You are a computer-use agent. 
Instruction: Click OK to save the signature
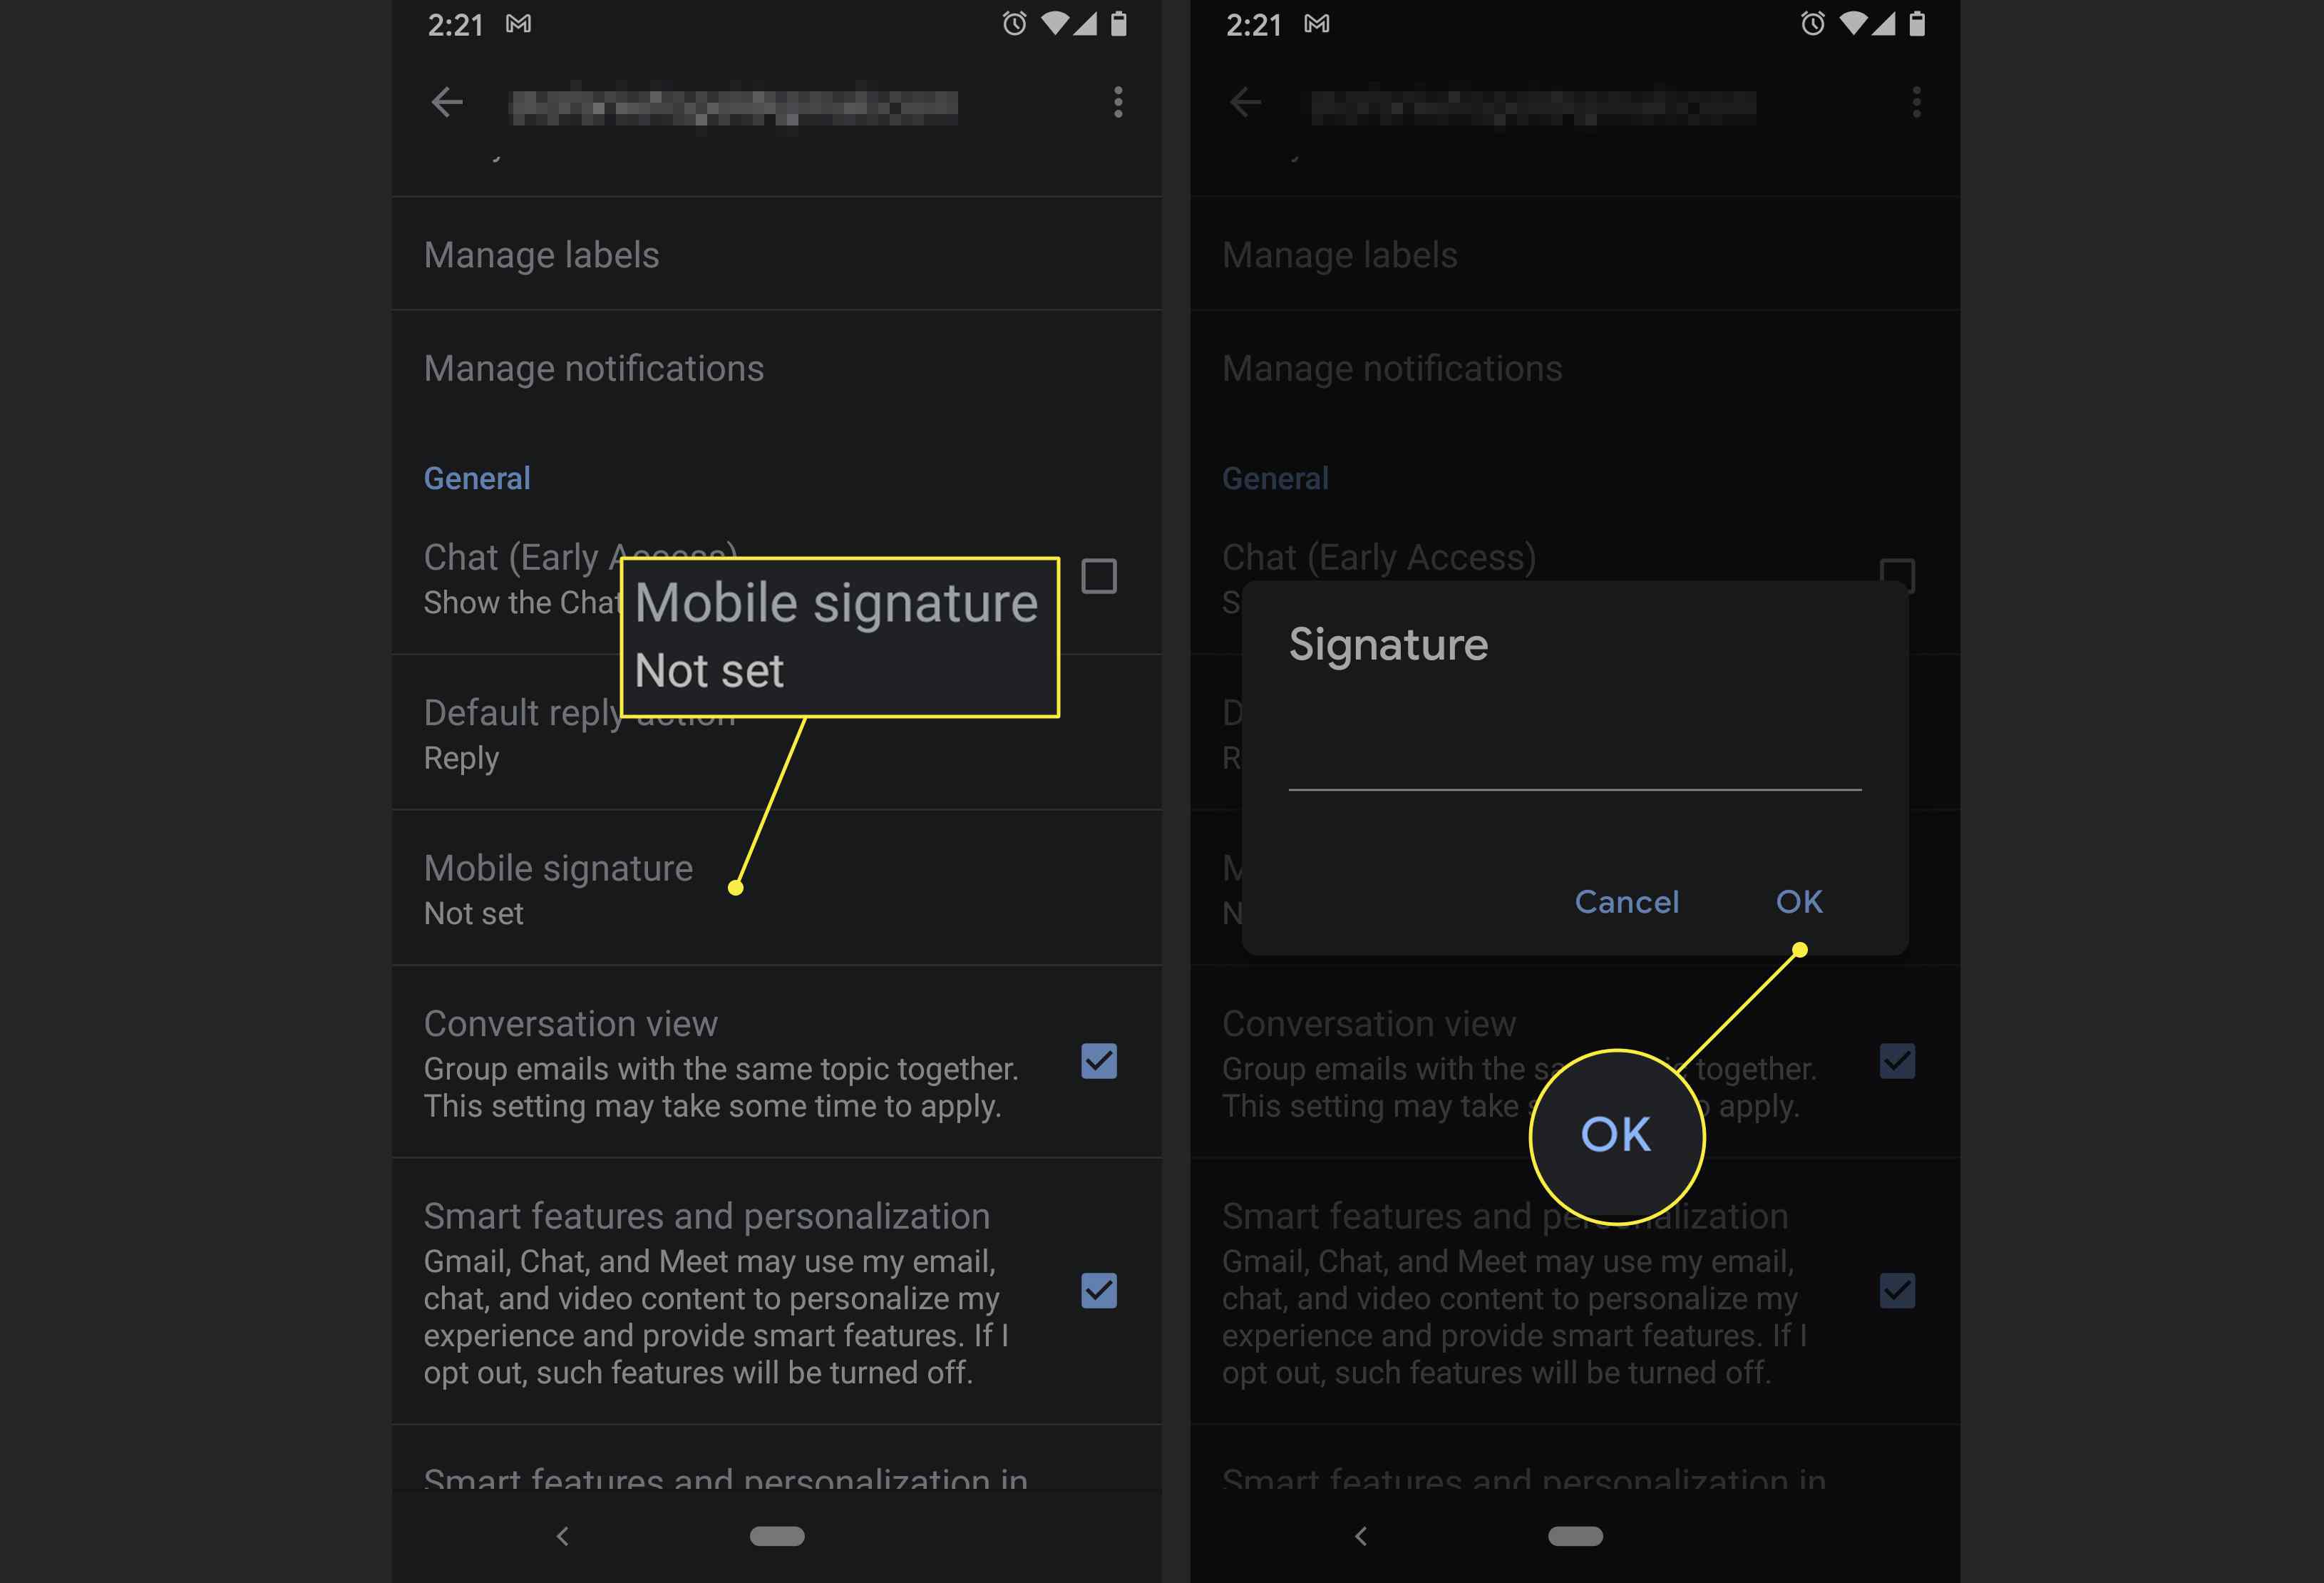coord(1799,901)
